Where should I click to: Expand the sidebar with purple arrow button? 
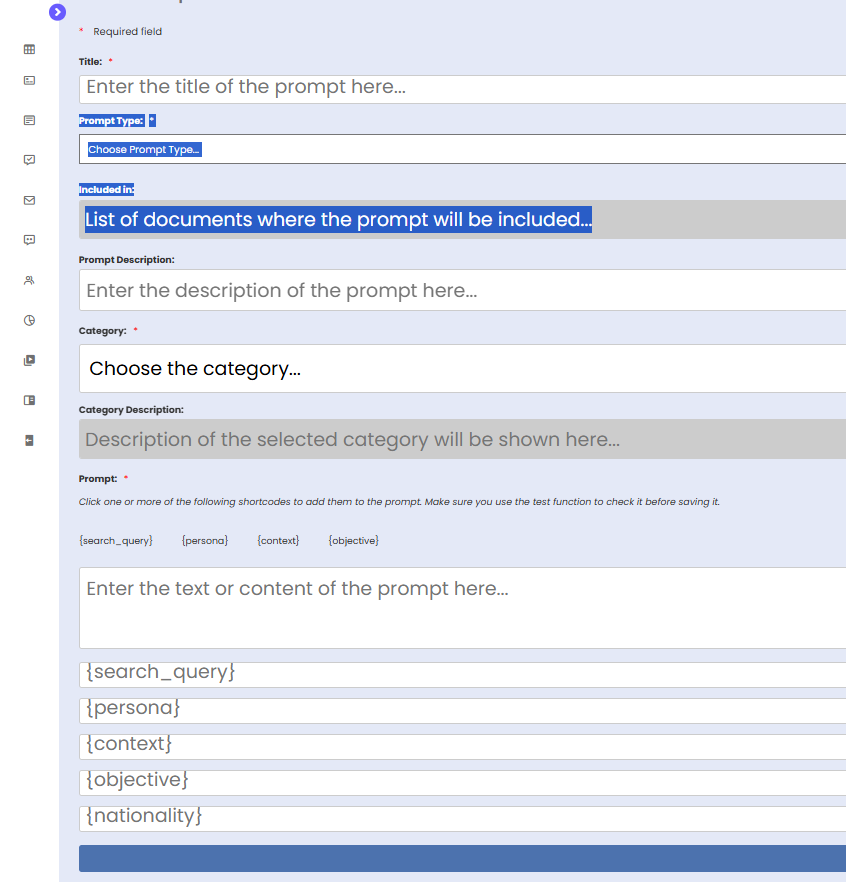(57, 12)
